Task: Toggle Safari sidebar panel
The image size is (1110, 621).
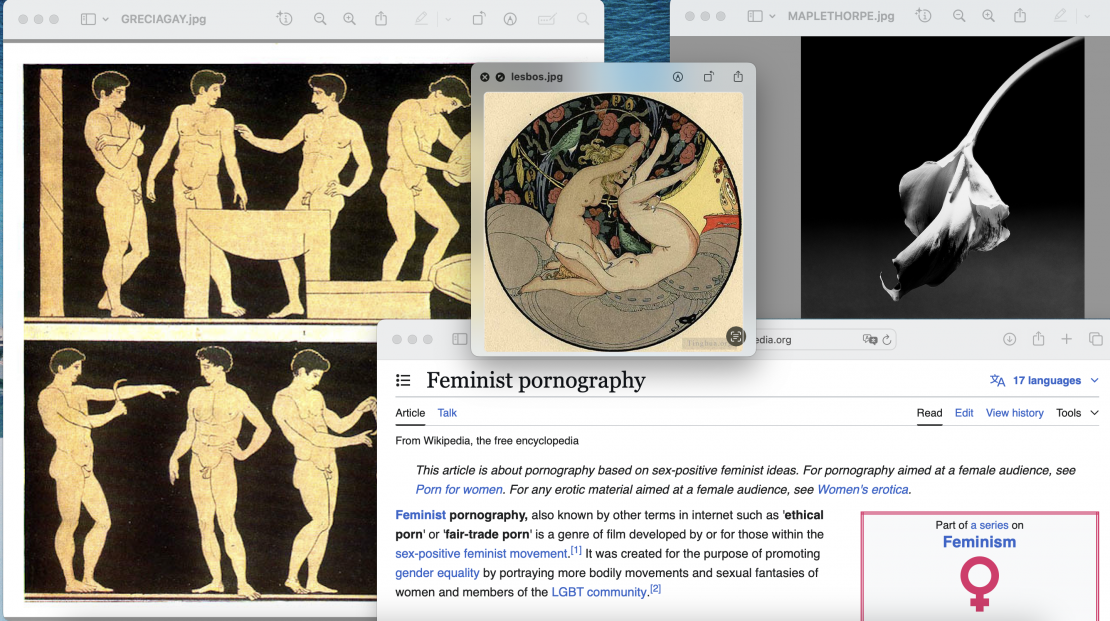Action: click(x=459, y=339)
